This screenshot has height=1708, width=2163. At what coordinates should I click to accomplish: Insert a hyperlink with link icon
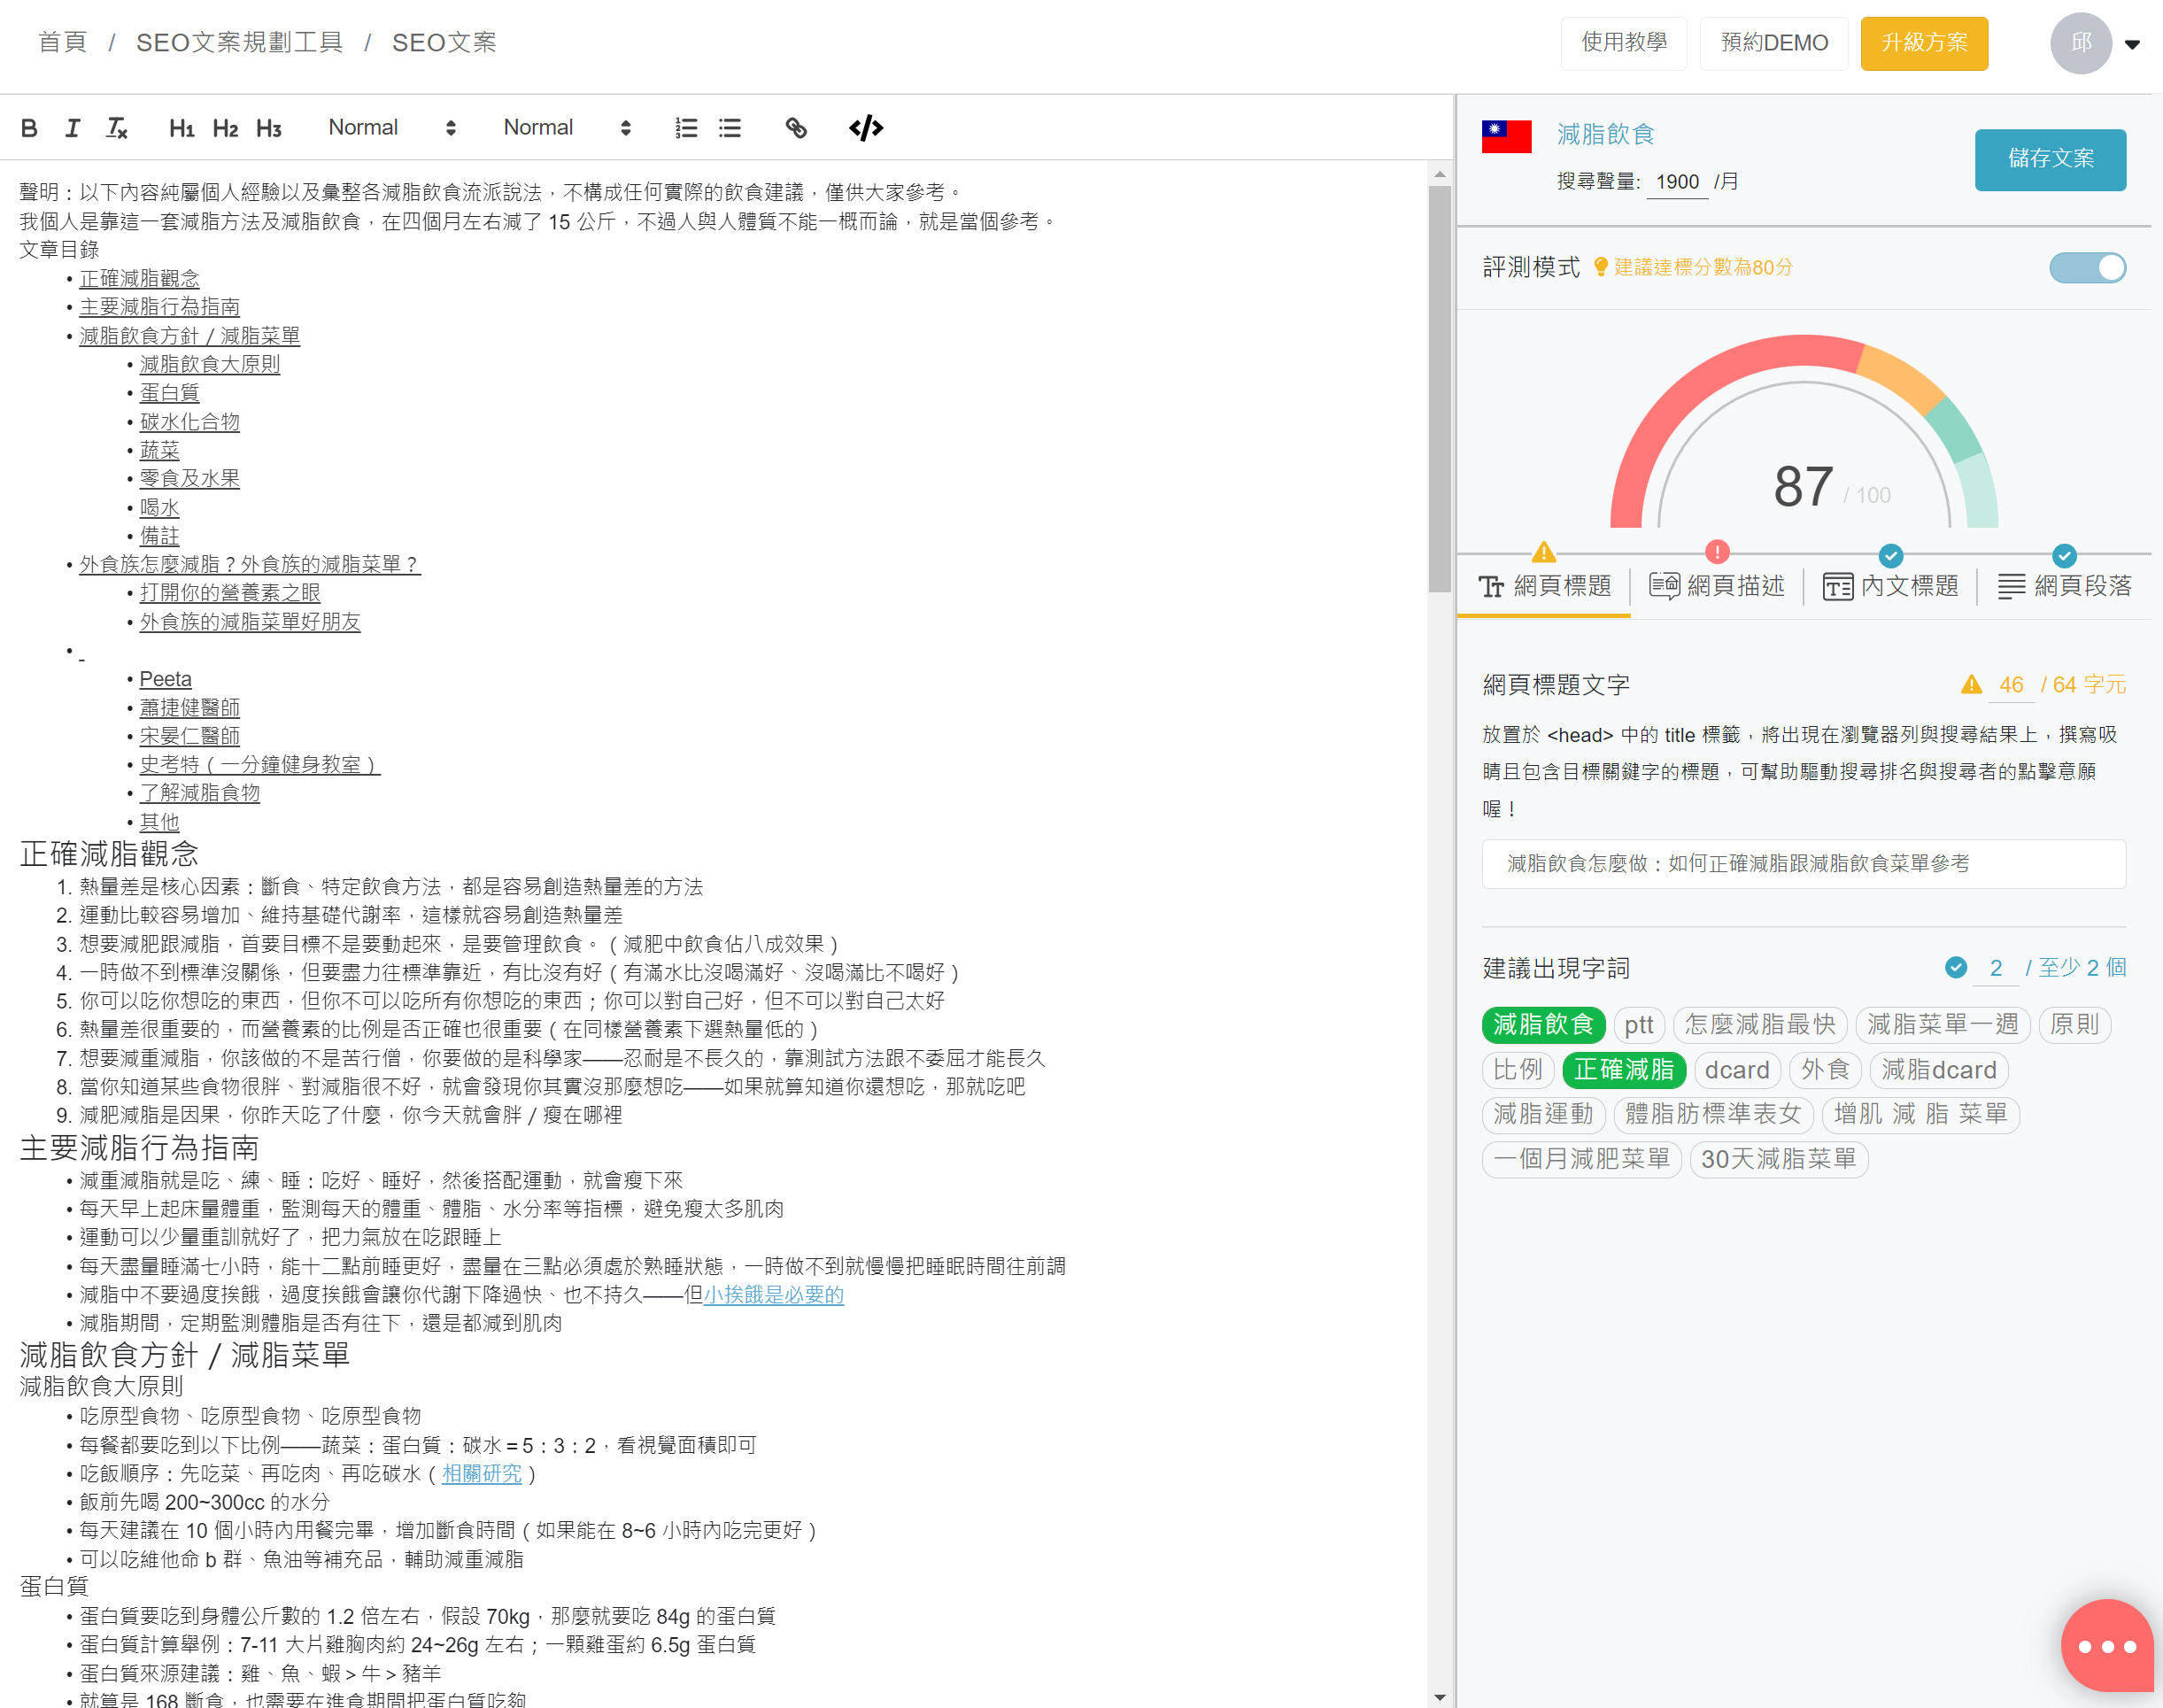pos(796,128)
